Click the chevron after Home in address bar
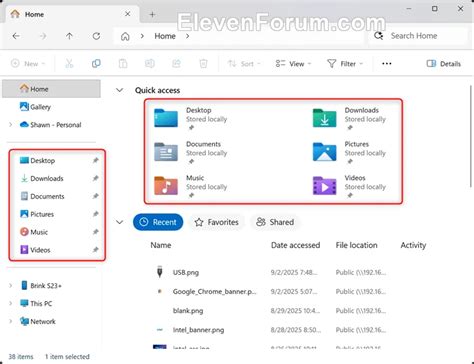The height and width of the screenshot is (364, 474). click(188, 36)
